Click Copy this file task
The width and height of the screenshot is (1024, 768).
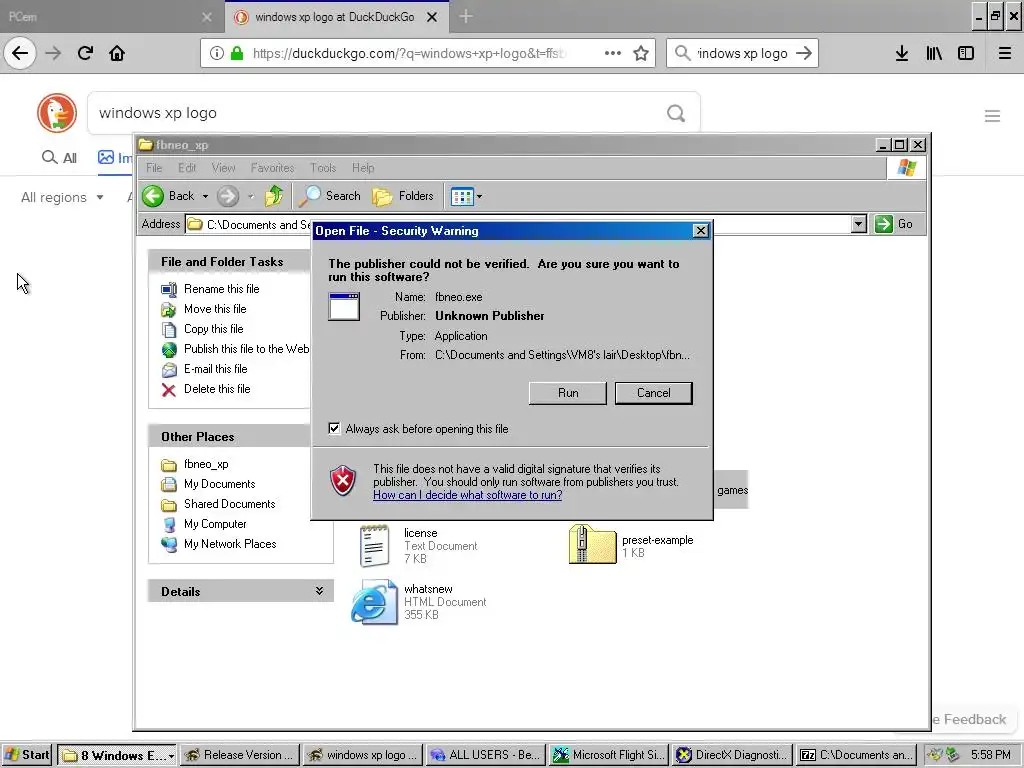214,328
